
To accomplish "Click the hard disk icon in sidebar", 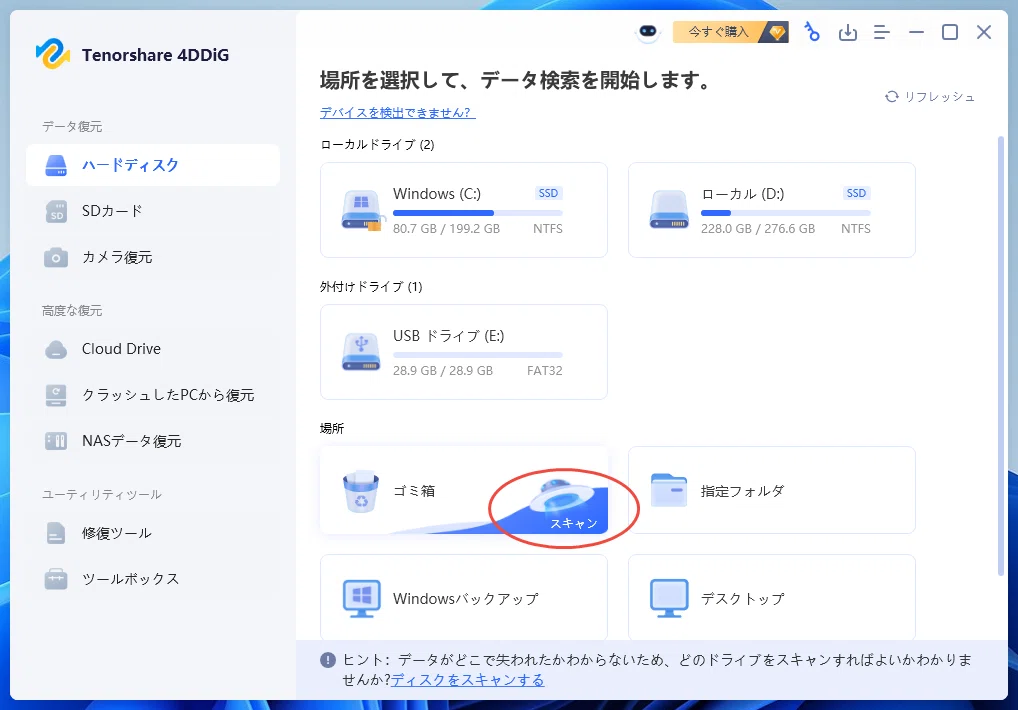I will (56, 165).
